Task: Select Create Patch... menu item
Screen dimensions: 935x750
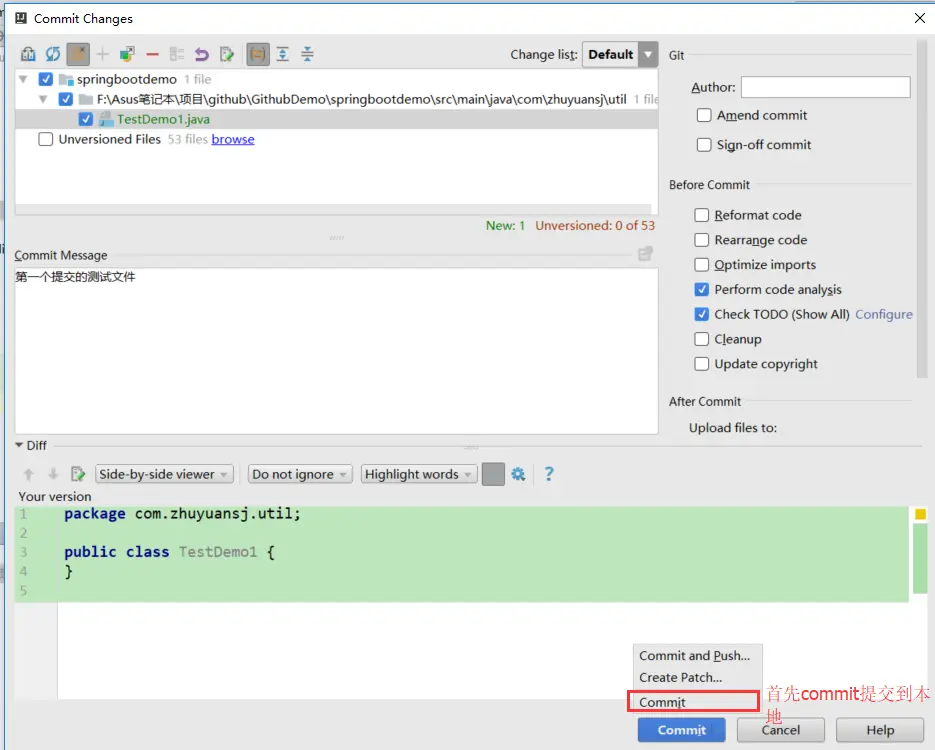Action: (680, 678)
